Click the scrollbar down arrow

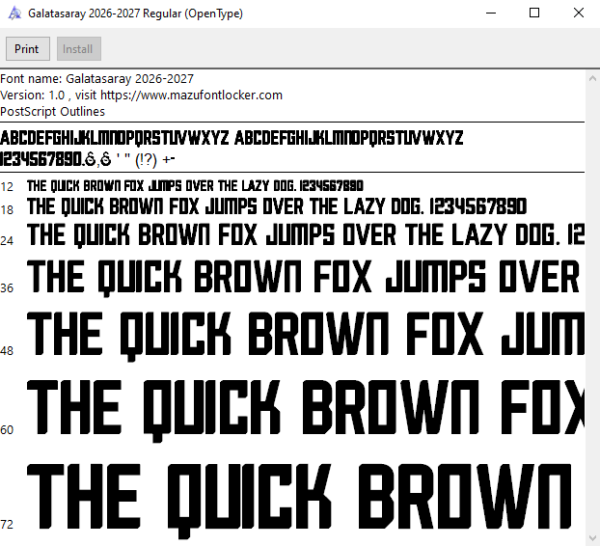592,538
